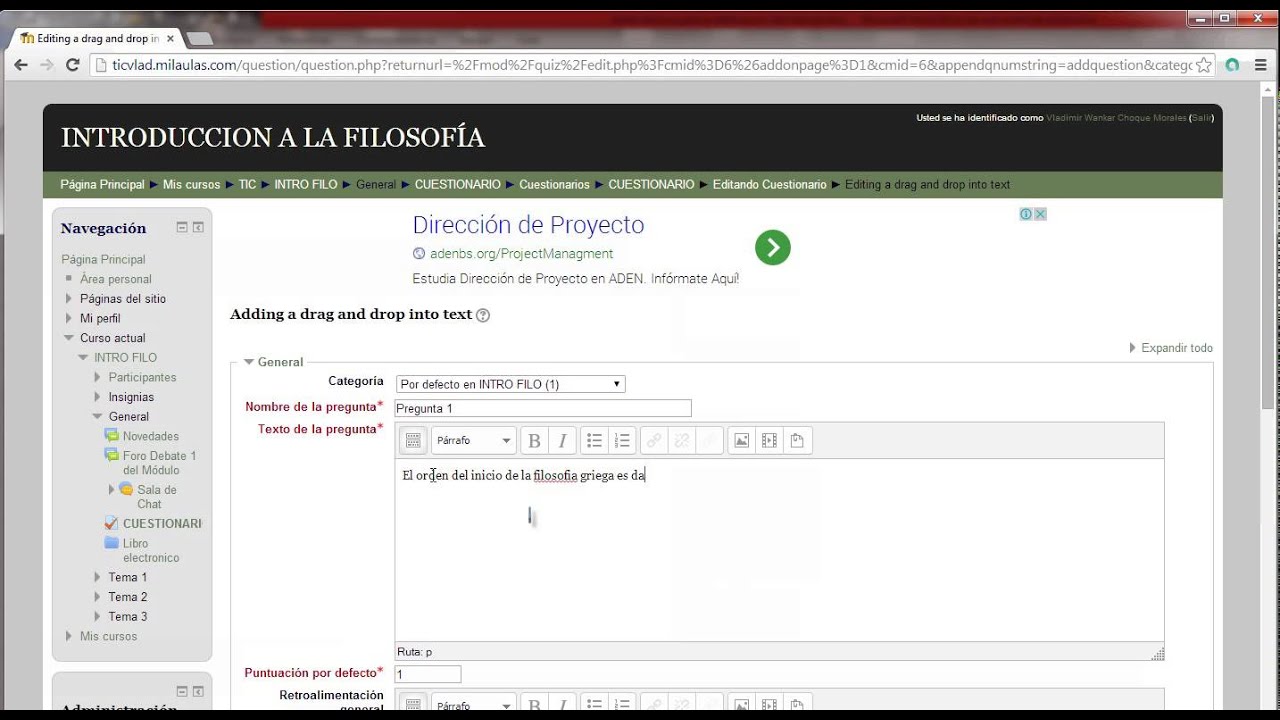
Task: Insert unordered bullet list in question editor
Action: (594, 440)
